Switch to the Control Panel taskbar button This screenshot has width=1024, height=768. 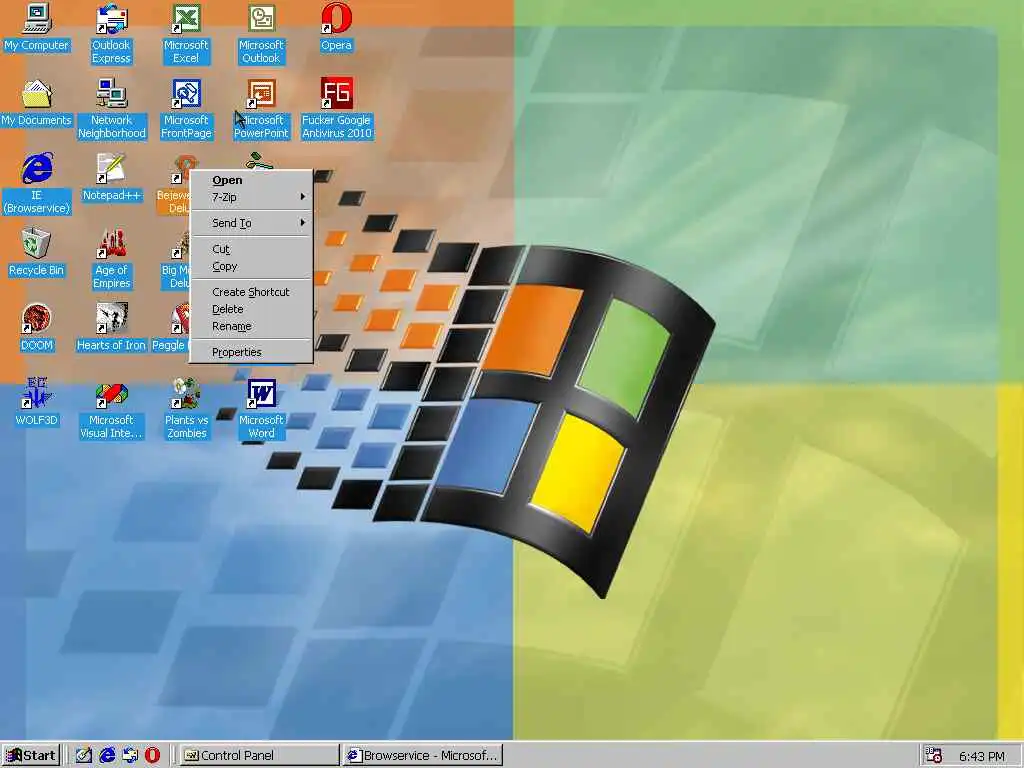click(x=259, y=756)
